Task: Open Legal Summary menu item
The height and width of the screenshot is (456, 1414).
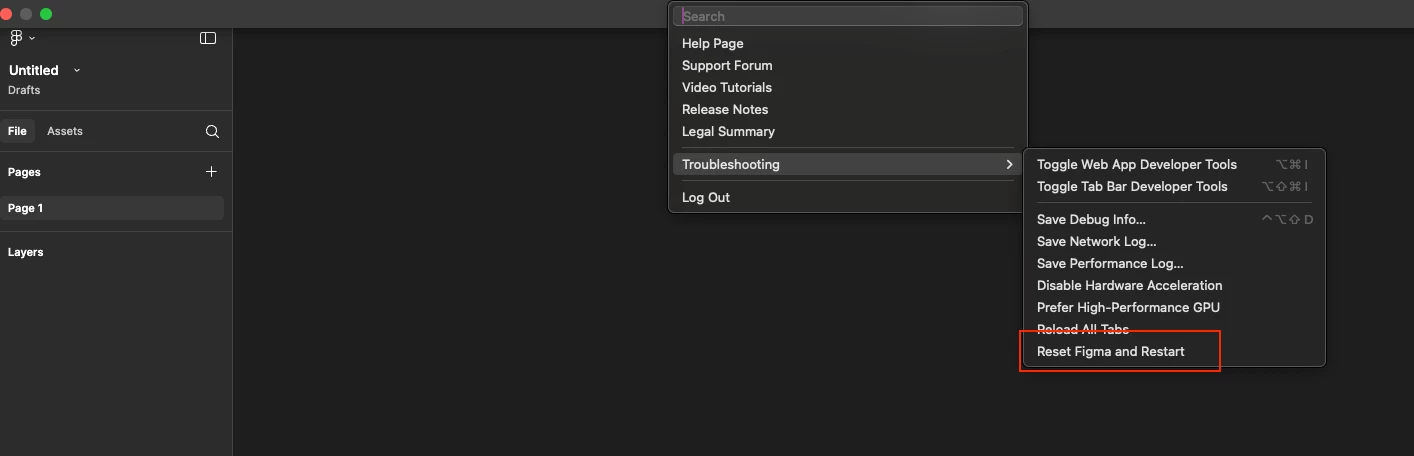Action: point(848,131)
